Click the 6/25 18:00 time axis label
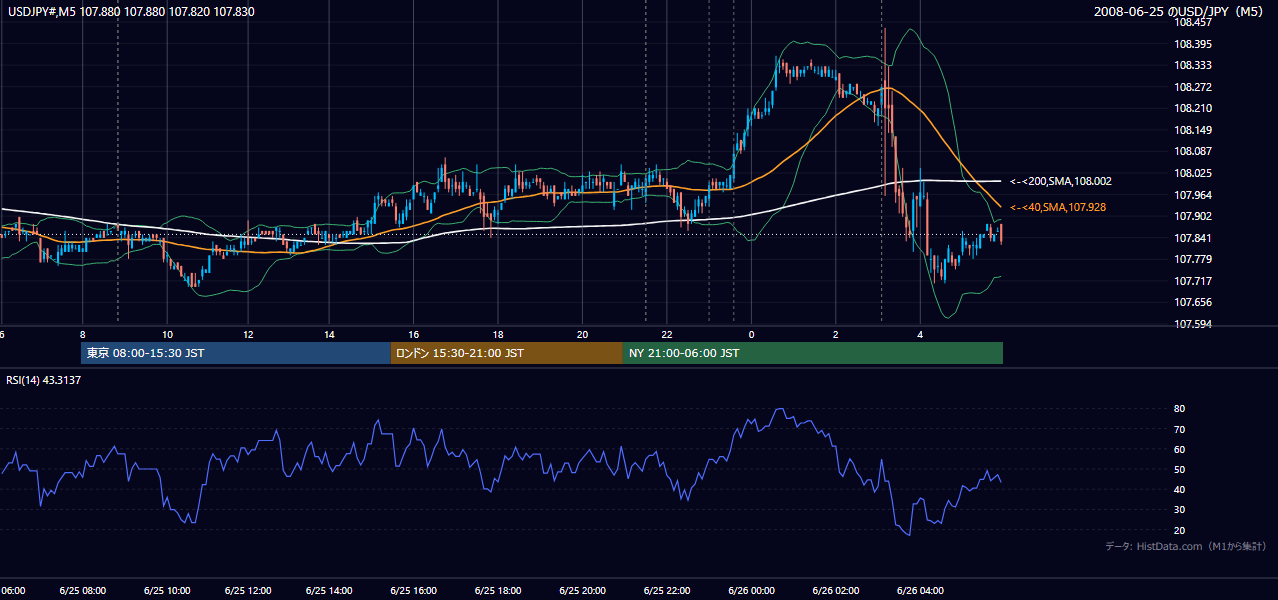 pyautogui.click(x=499, y=591)
